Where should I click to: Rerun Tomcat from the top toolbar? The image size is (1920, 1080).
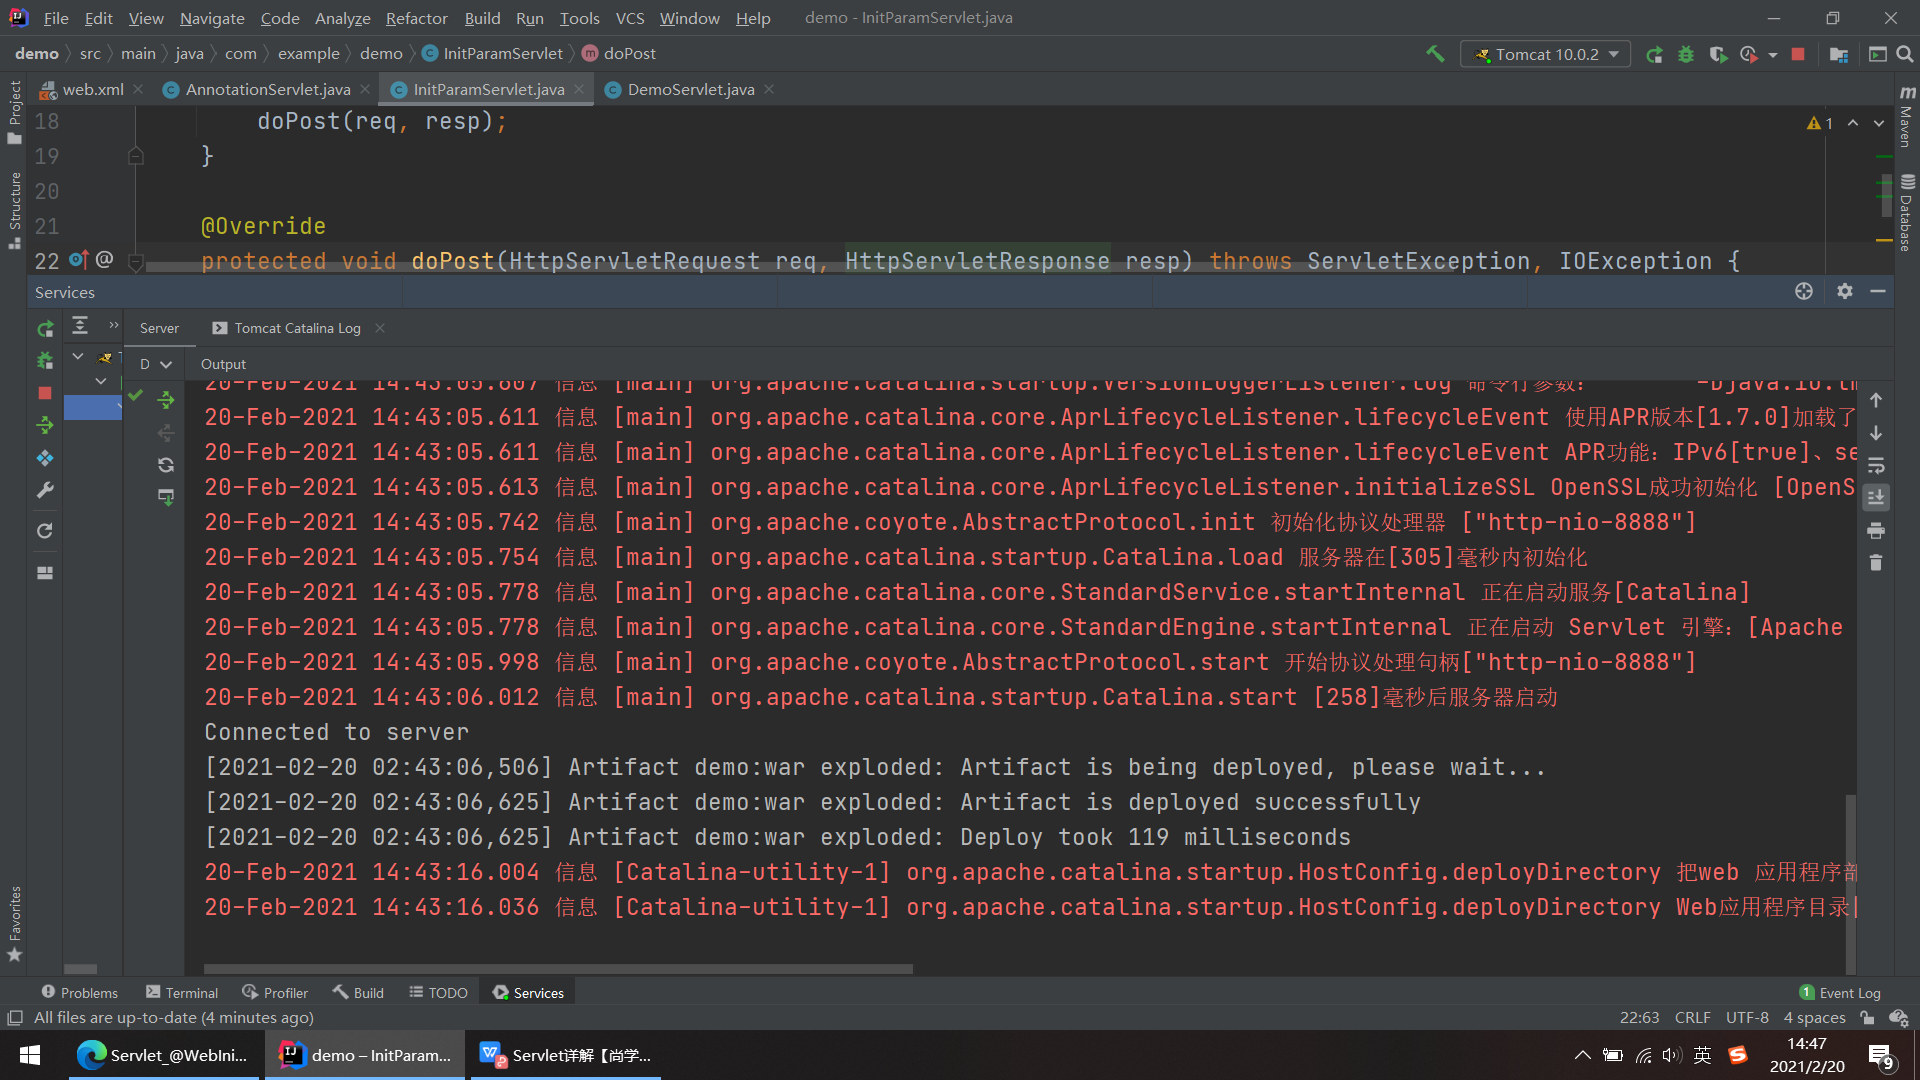point(1654,54)
